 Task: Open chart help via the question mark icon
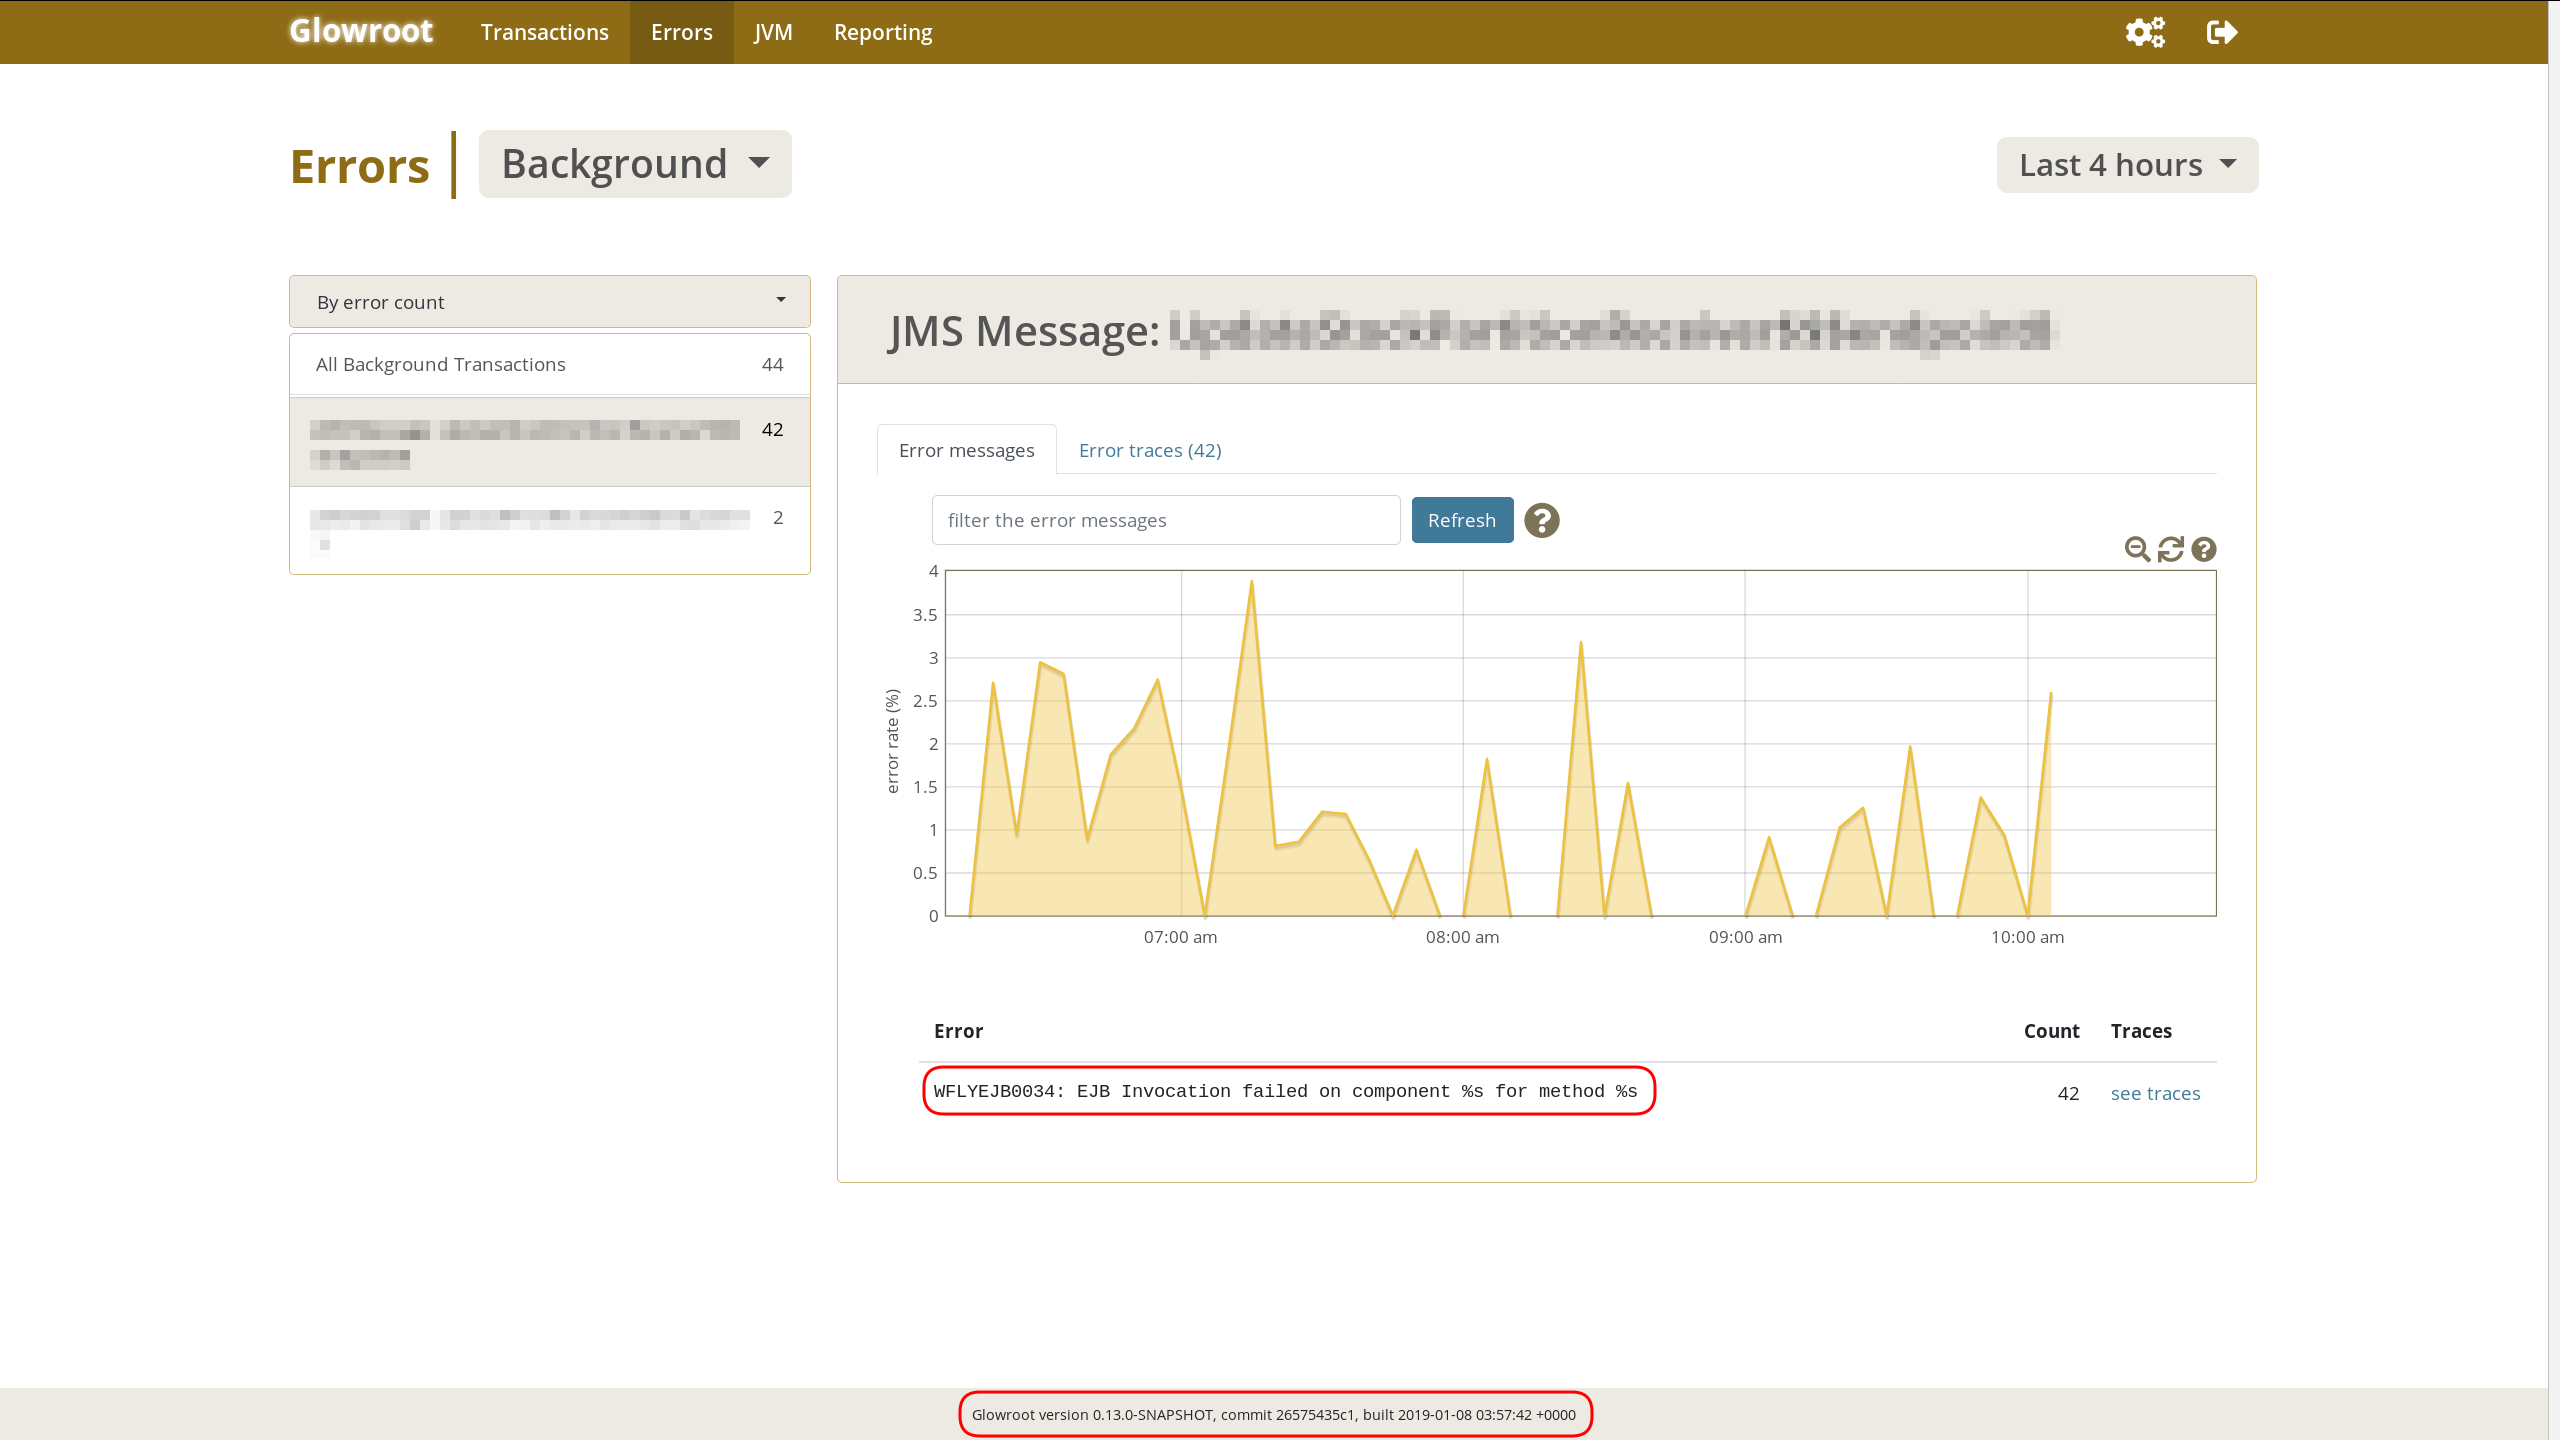click(x=2203, y=549)
